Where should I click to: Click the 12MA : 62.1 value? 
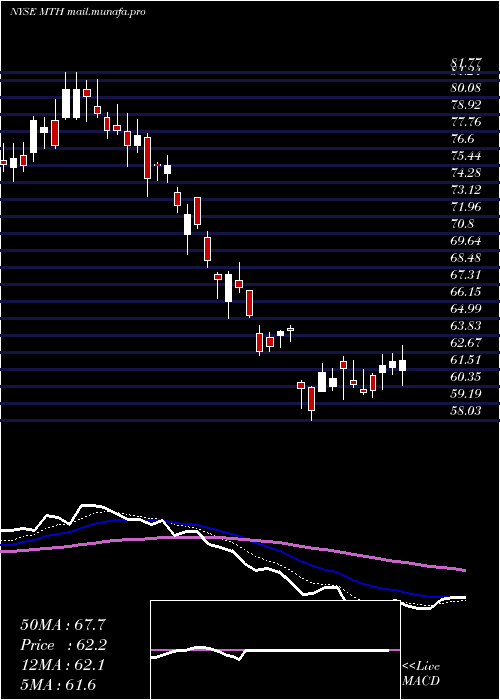point(63,665)
